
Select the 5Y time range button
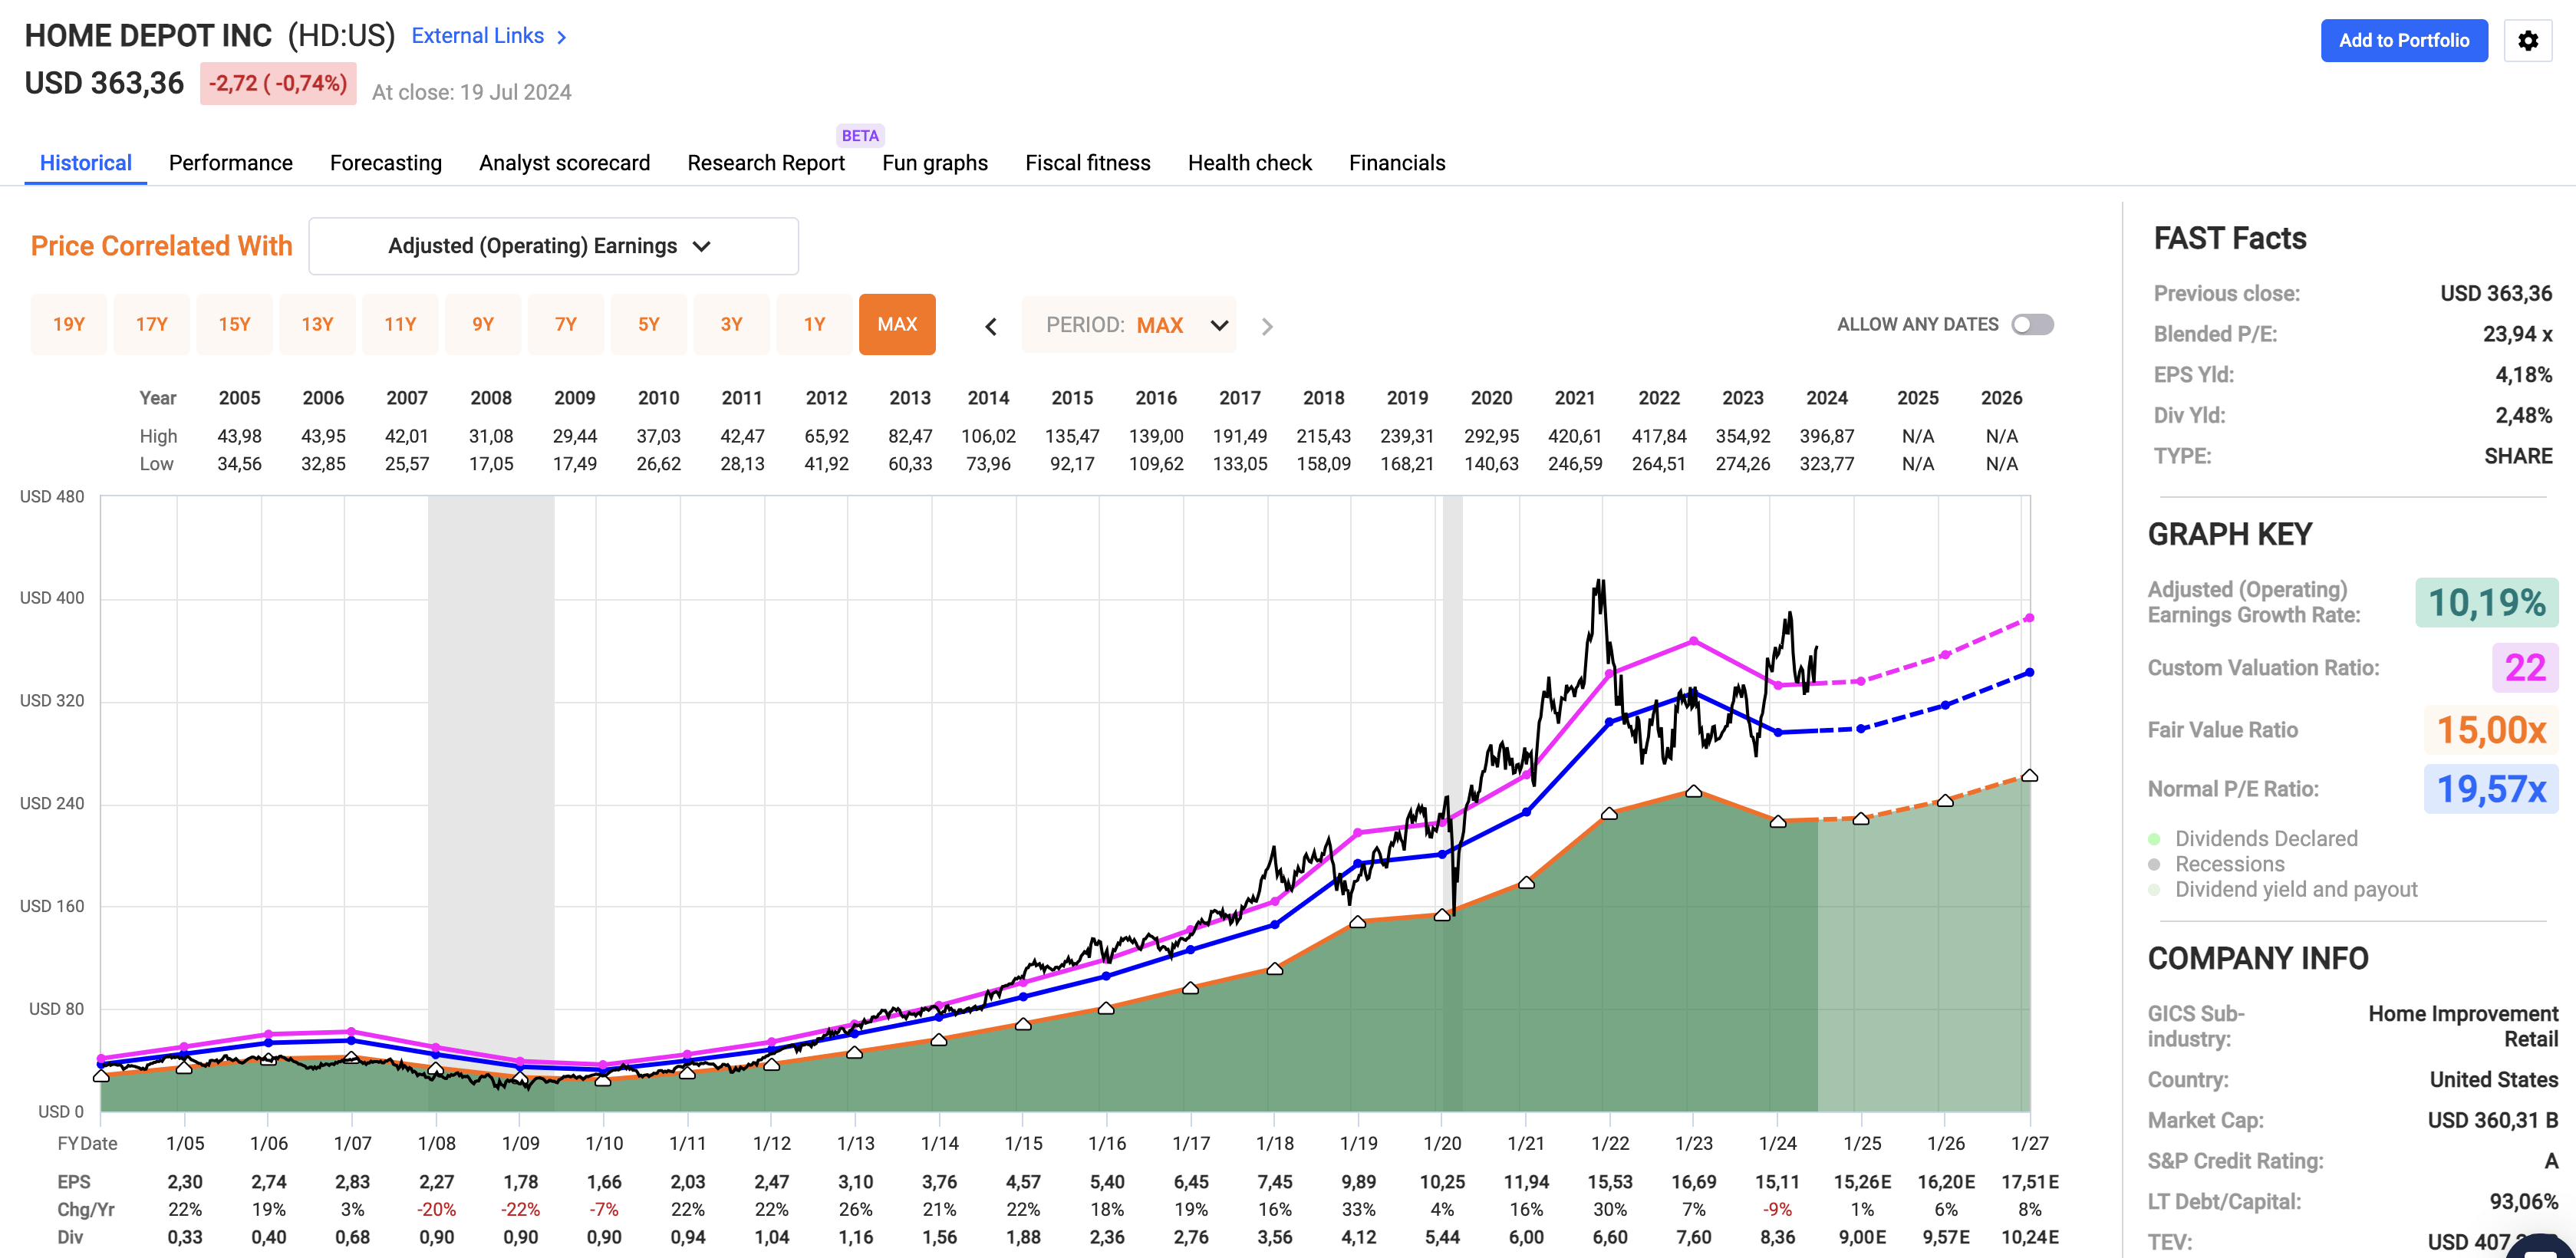[648, 324]
